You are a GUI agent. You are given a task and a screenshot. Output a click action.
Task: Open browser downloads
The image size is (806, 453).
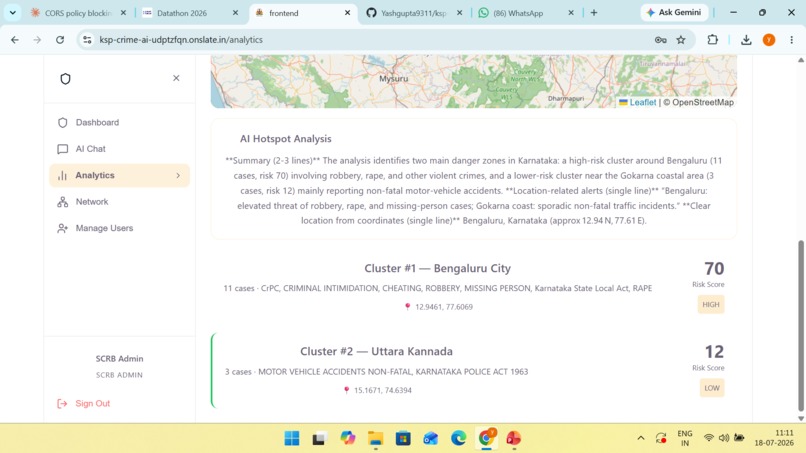click(746, 40)
